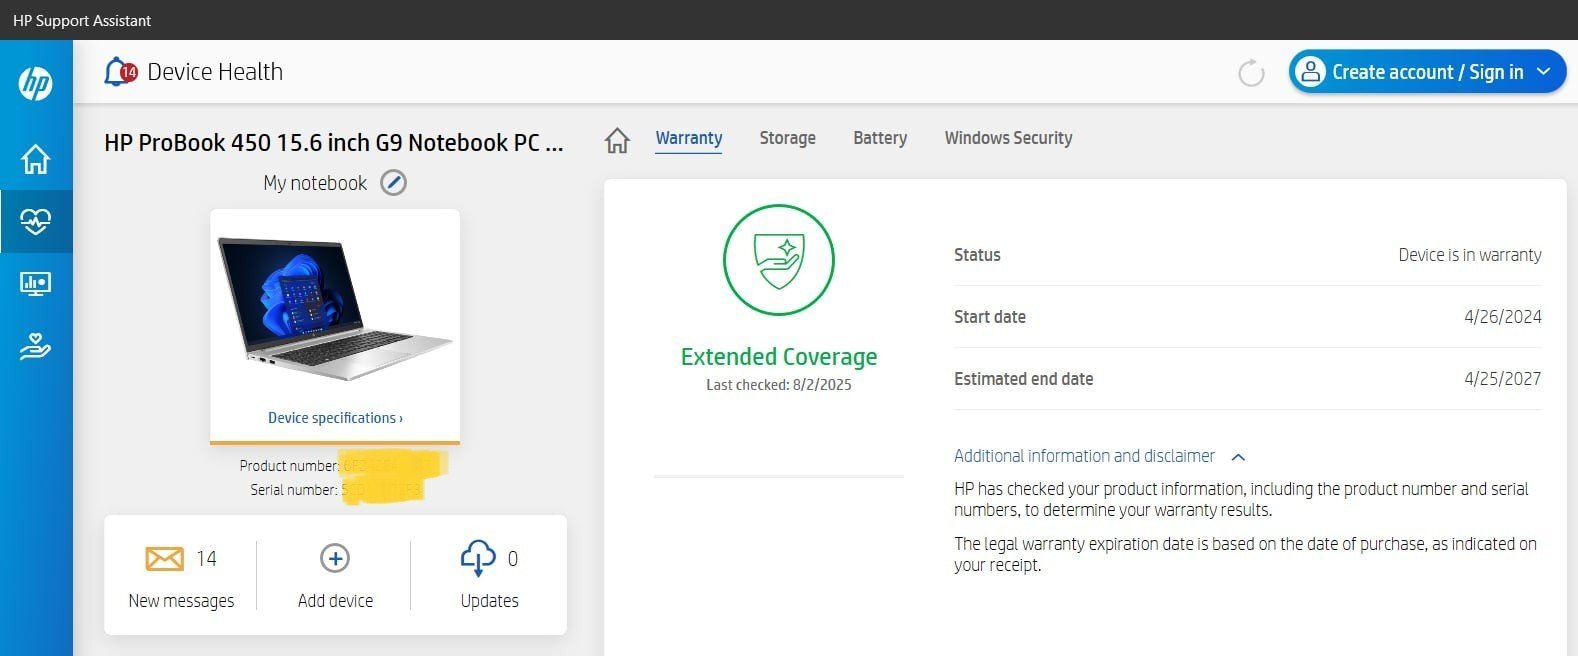The image size is (1578, 656).
Task: Edit notebook name with pencil icon
Action: [394, 183]
